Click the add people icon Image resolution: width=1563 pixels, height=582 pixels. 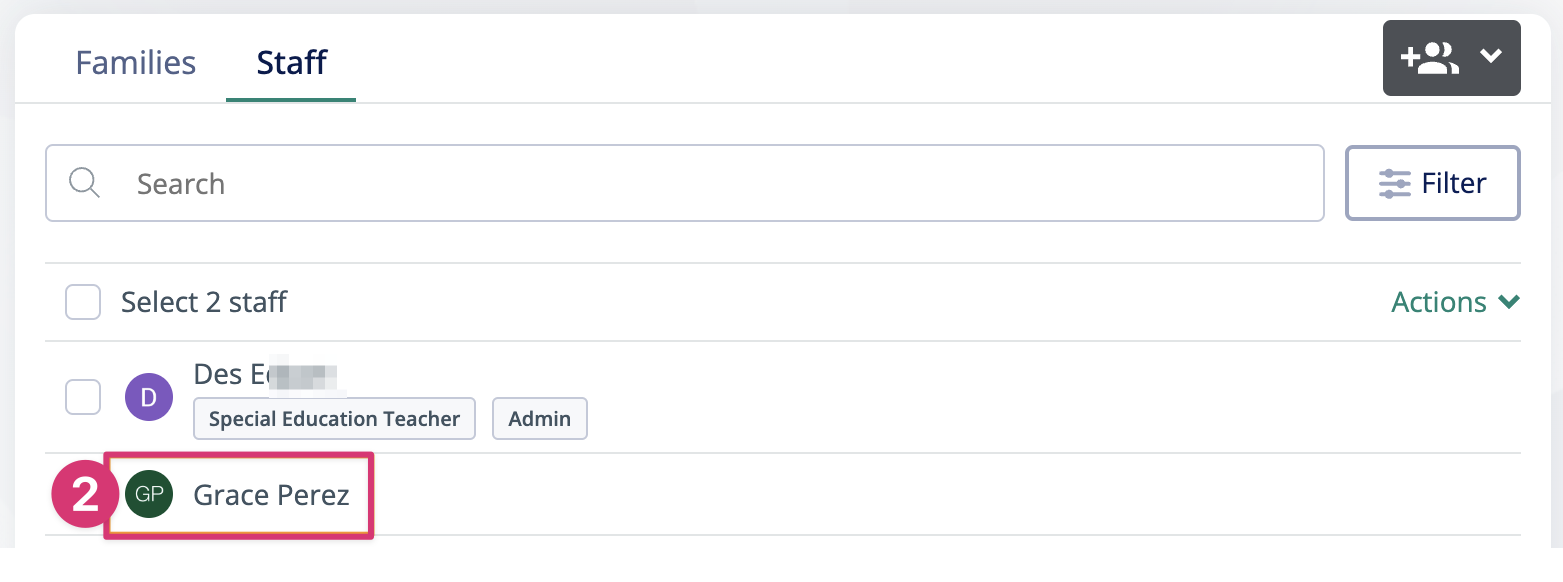[x=1430, y=58]
